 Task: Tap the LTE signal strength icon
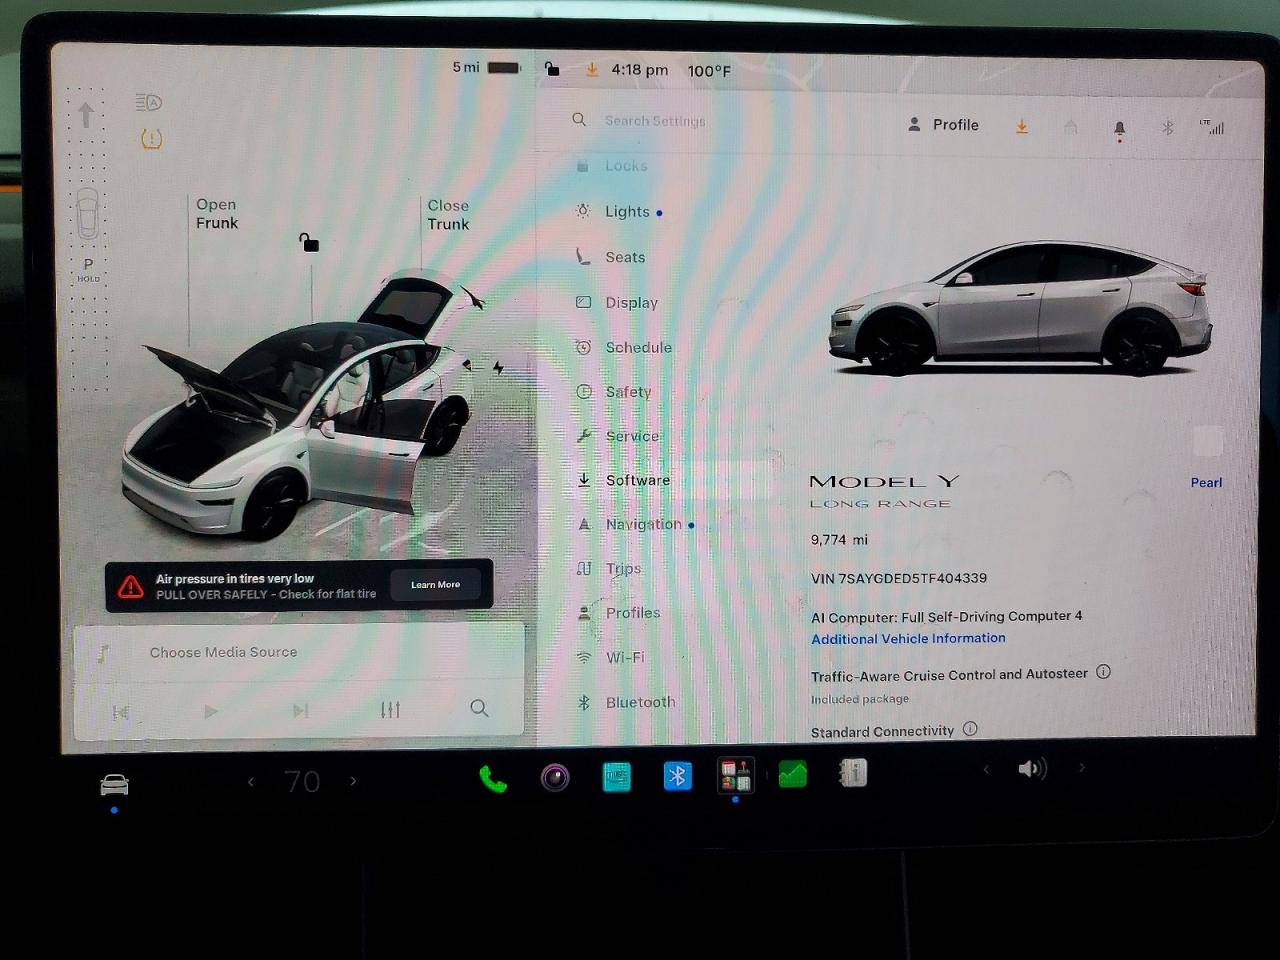[x=1212, y=126]
